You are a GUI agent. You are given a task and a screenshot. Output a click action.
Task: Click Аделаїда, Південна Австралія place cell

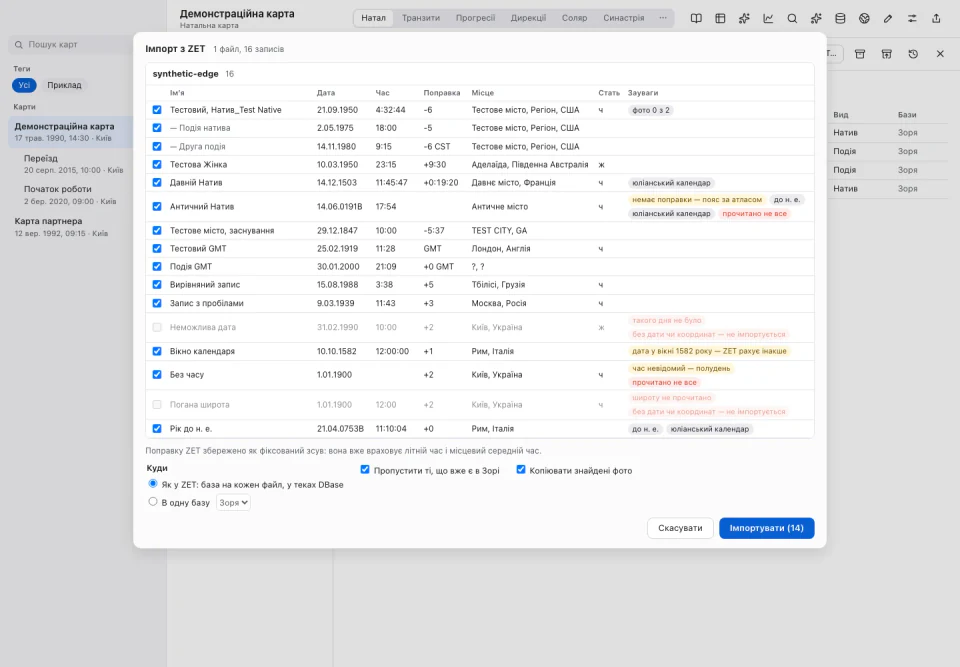[530, 164]
